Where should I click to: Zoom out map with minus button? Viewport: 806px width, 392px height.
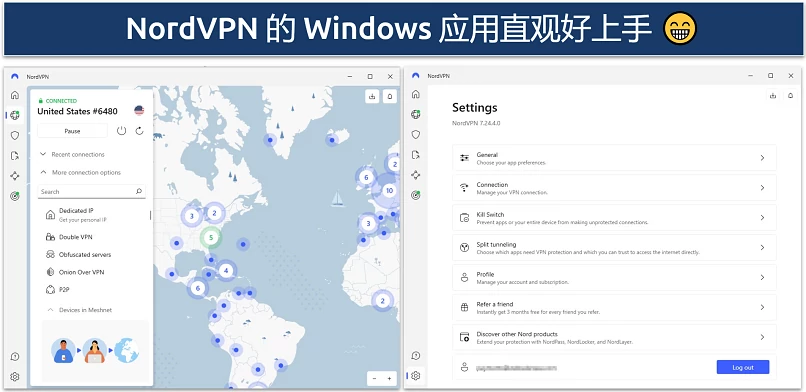click(x=375, y=378)
